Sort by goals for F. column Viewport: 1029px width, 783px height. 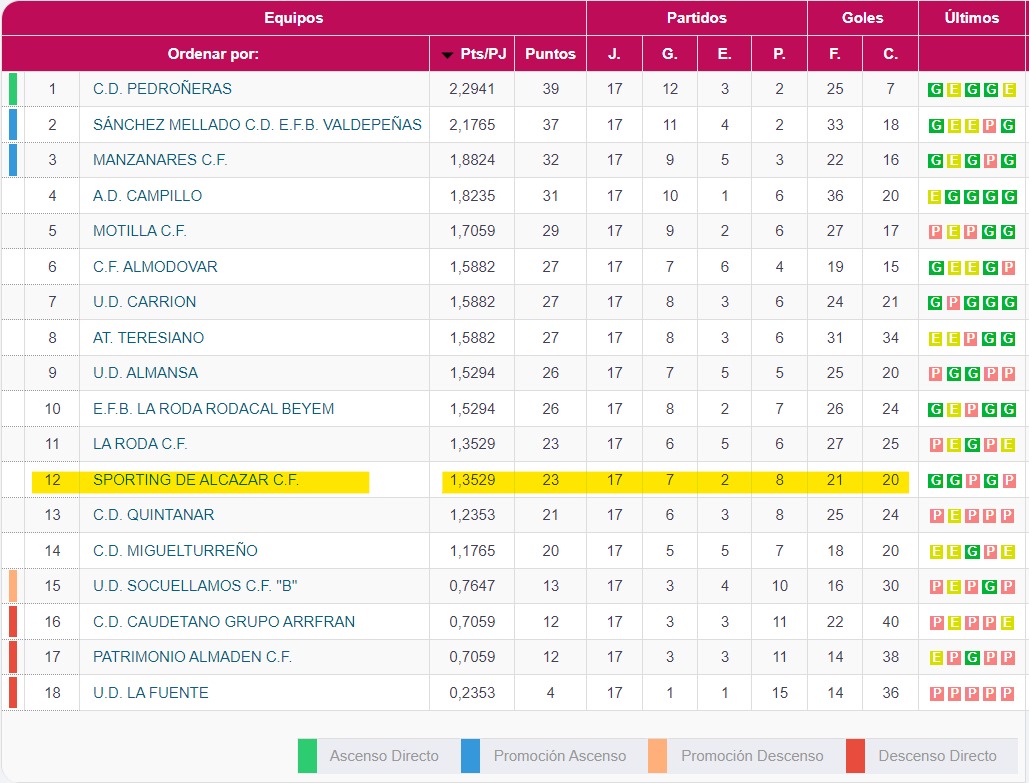[834, 54]
